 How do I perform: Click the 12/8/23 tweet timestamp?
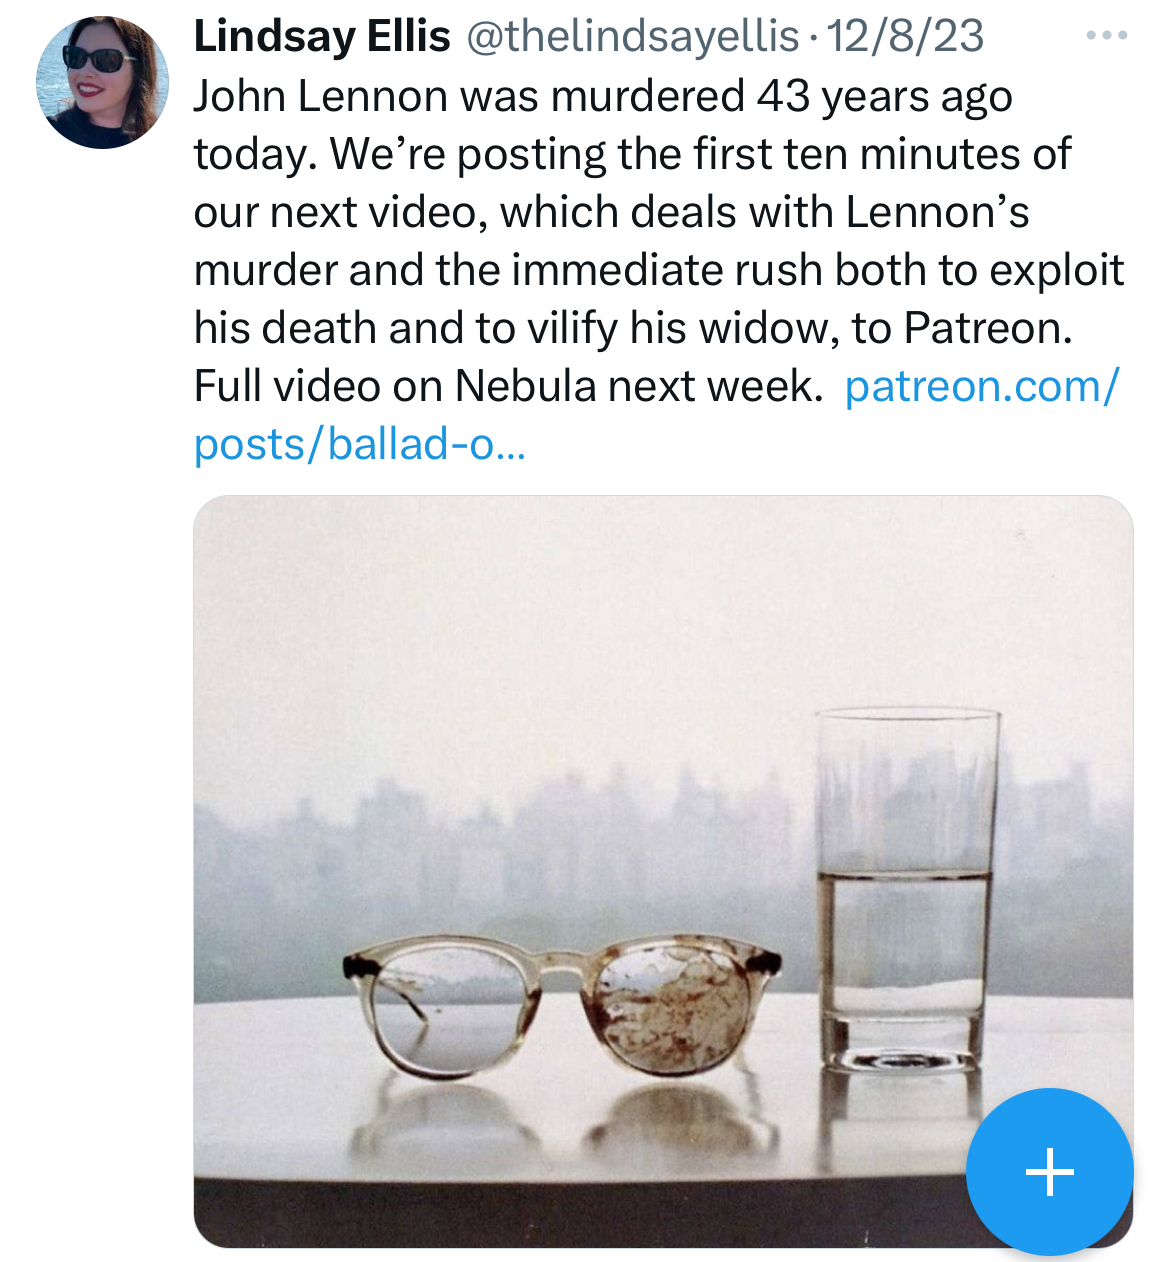coord(906,37)
